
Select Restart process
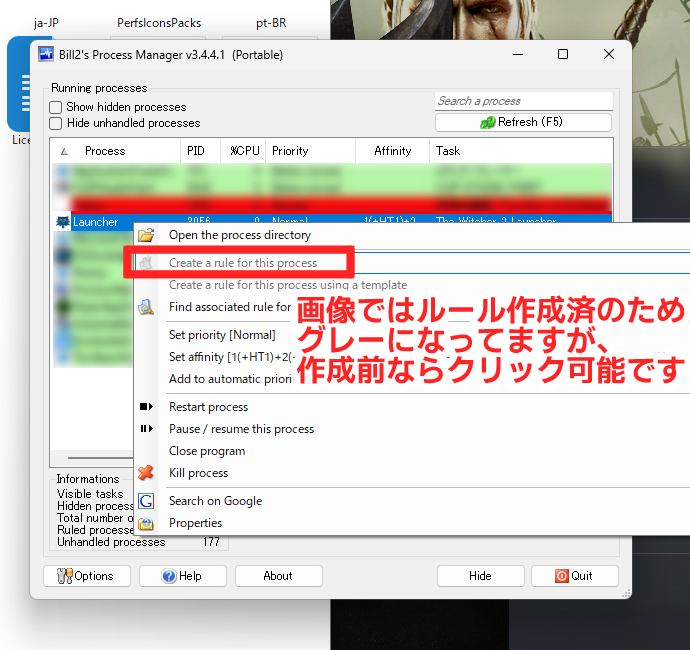(209, 407)
